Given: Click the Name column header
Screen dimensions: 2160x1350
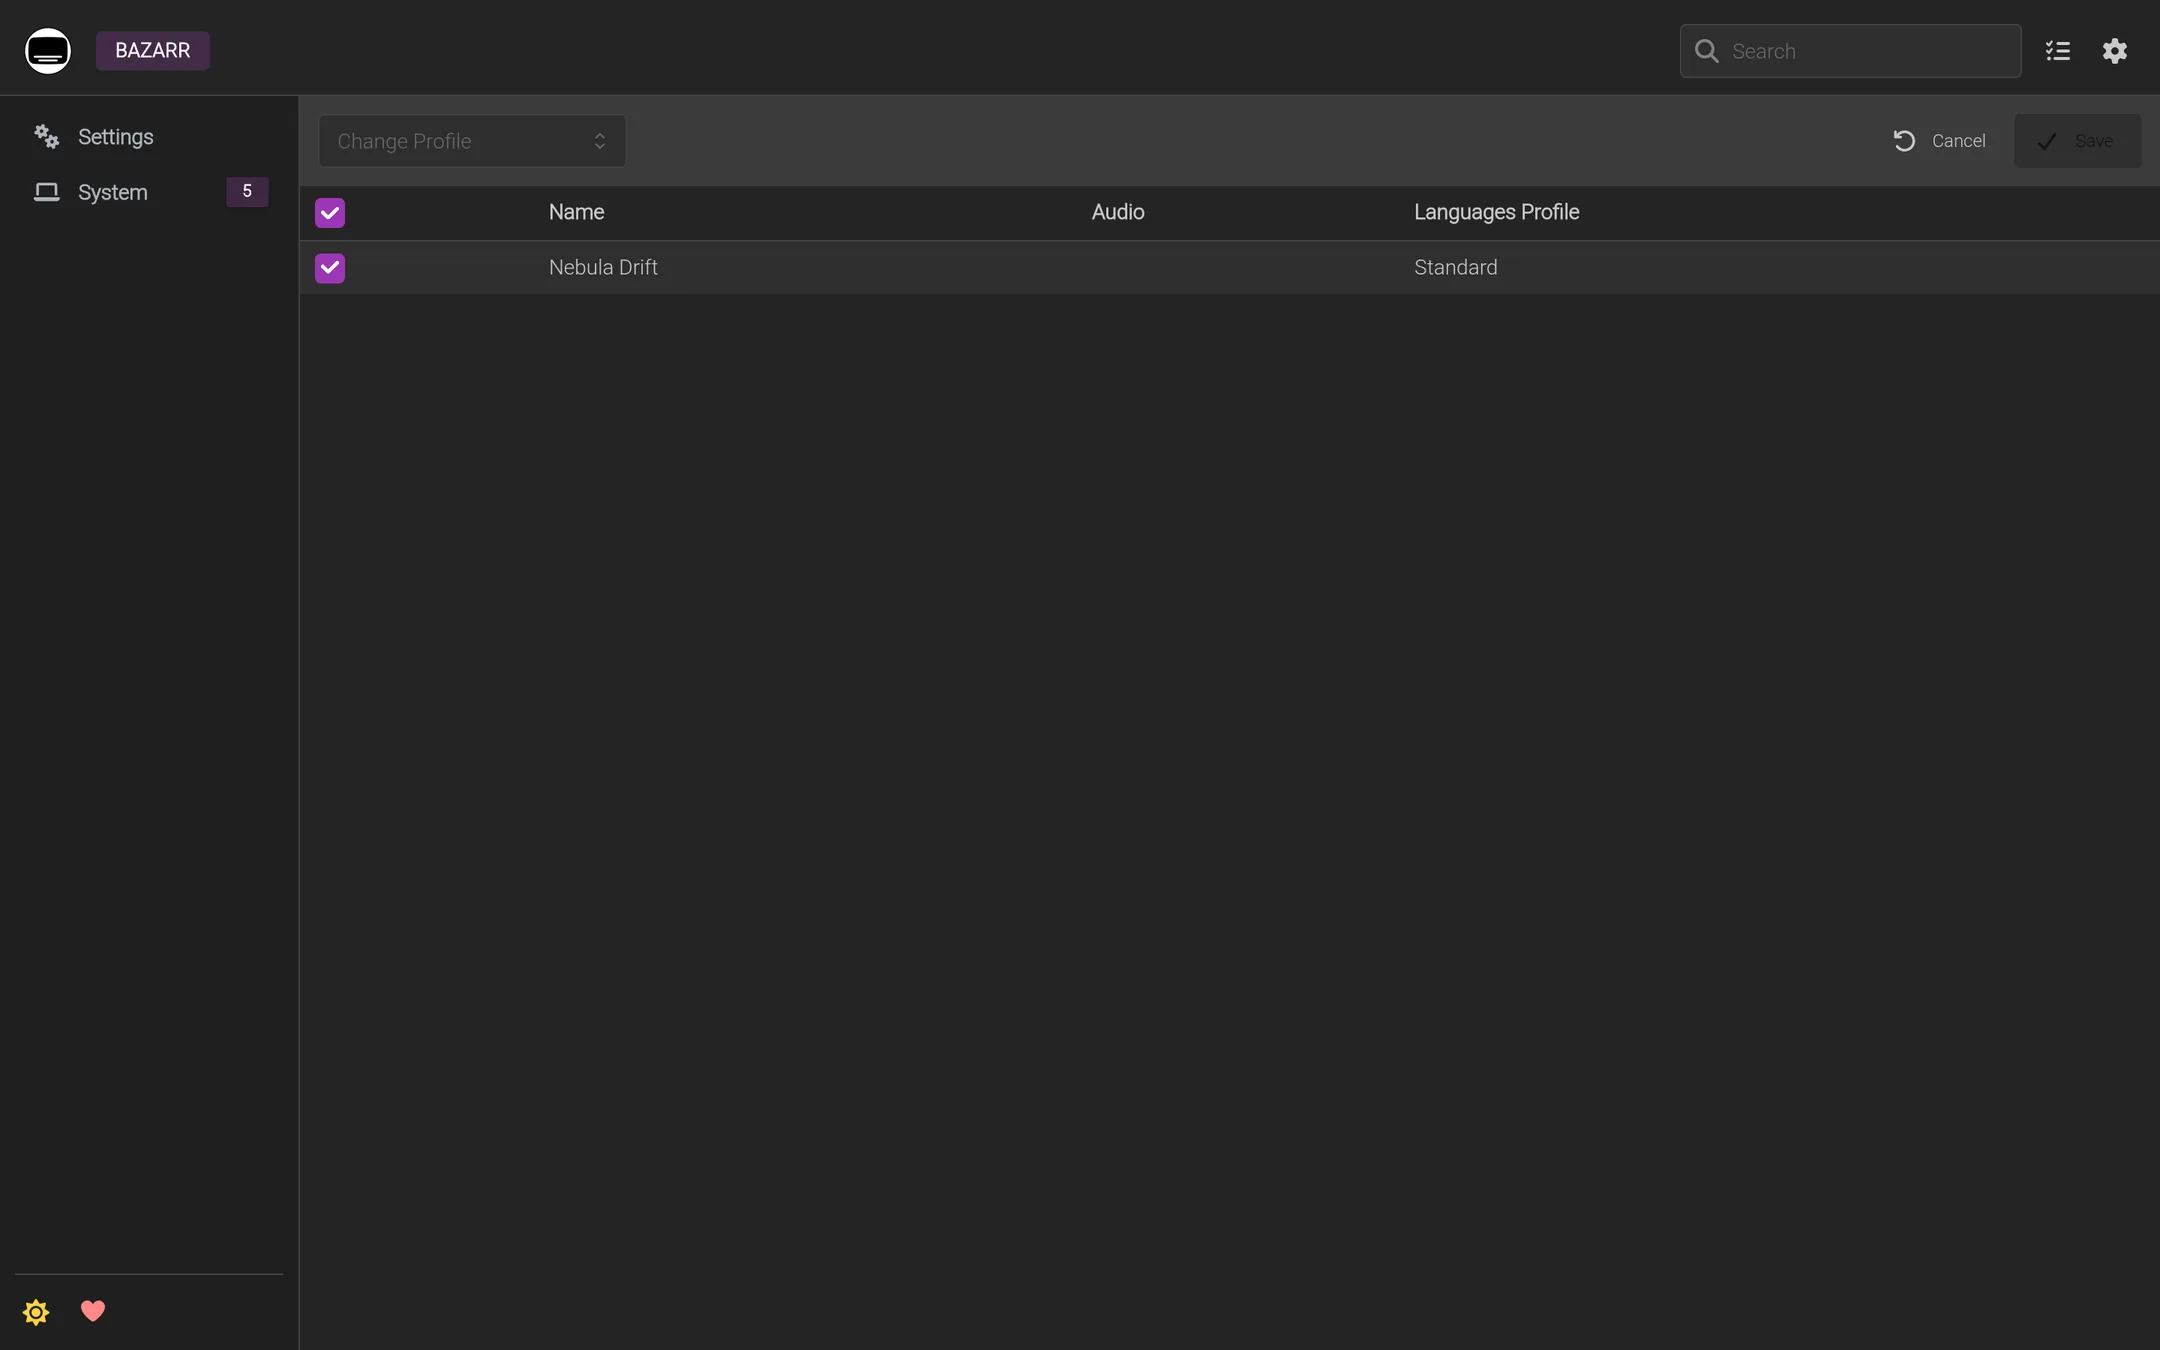Looking at the screenshot, I should [x=576, y=212].
